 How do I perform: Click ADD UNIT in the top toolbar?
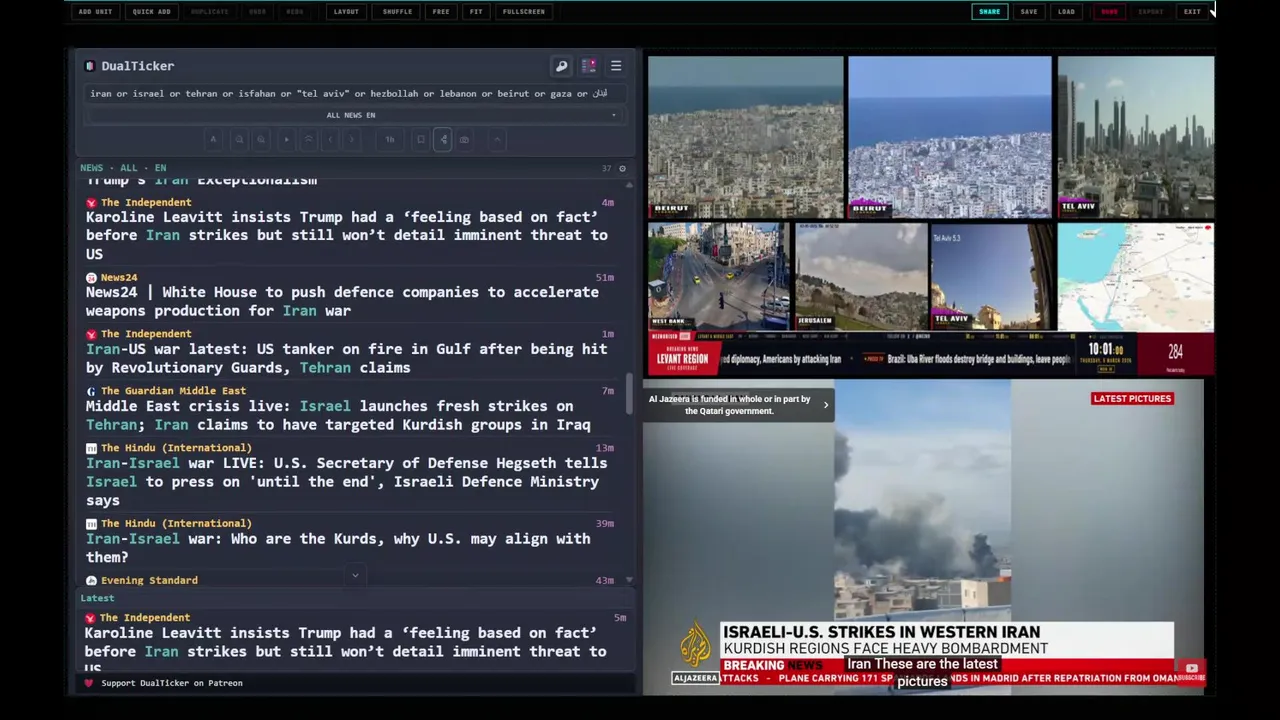[x=95, y=12]
